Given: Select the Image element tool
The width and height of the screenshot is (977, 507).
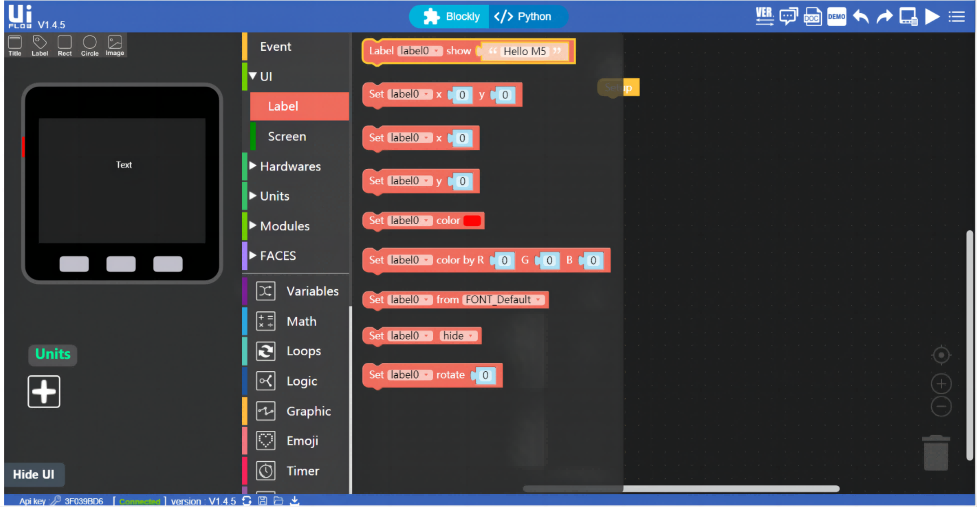Looking at the screenshot, I should pyautogui.click(x=115, y=45).
